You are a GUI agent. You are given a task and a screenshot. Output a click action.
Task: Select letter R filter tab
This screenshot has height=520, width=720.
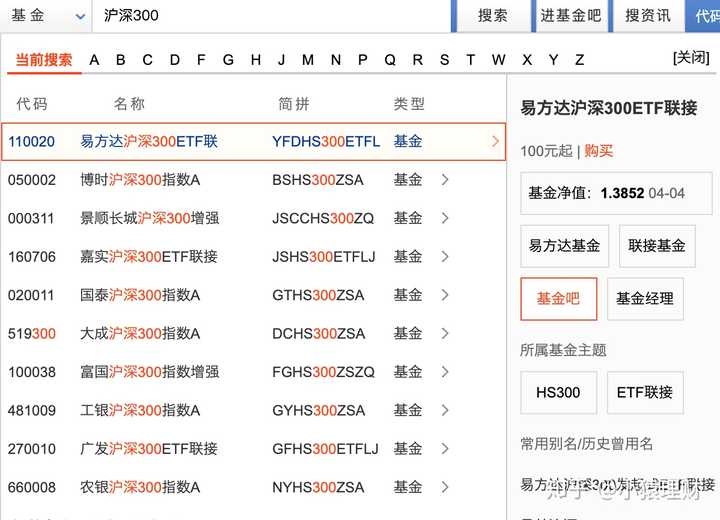click(417, 60)
